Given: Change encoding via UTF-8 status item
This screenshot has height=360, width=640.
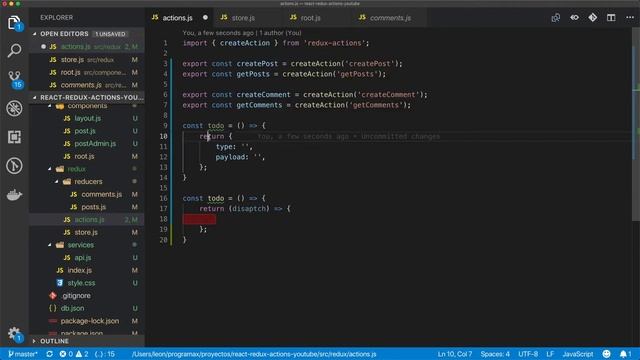Looking at the screenshot, I should 528,354.
